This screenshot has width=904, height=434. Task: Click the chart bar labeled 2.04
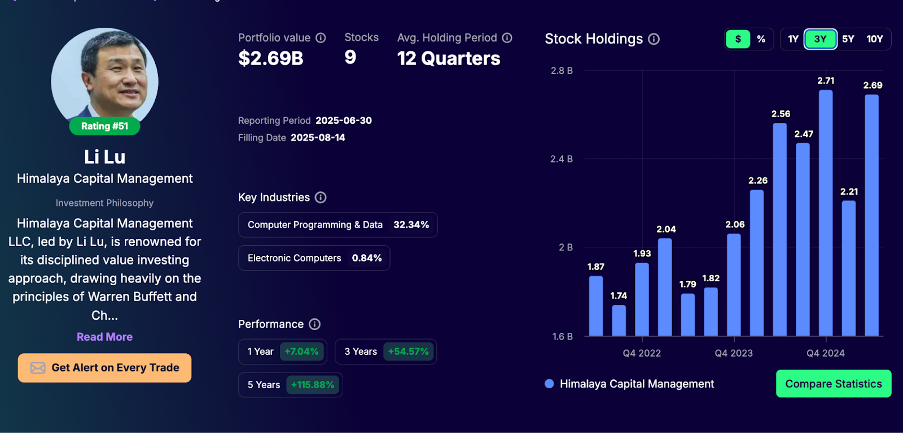tap(665, 288)
